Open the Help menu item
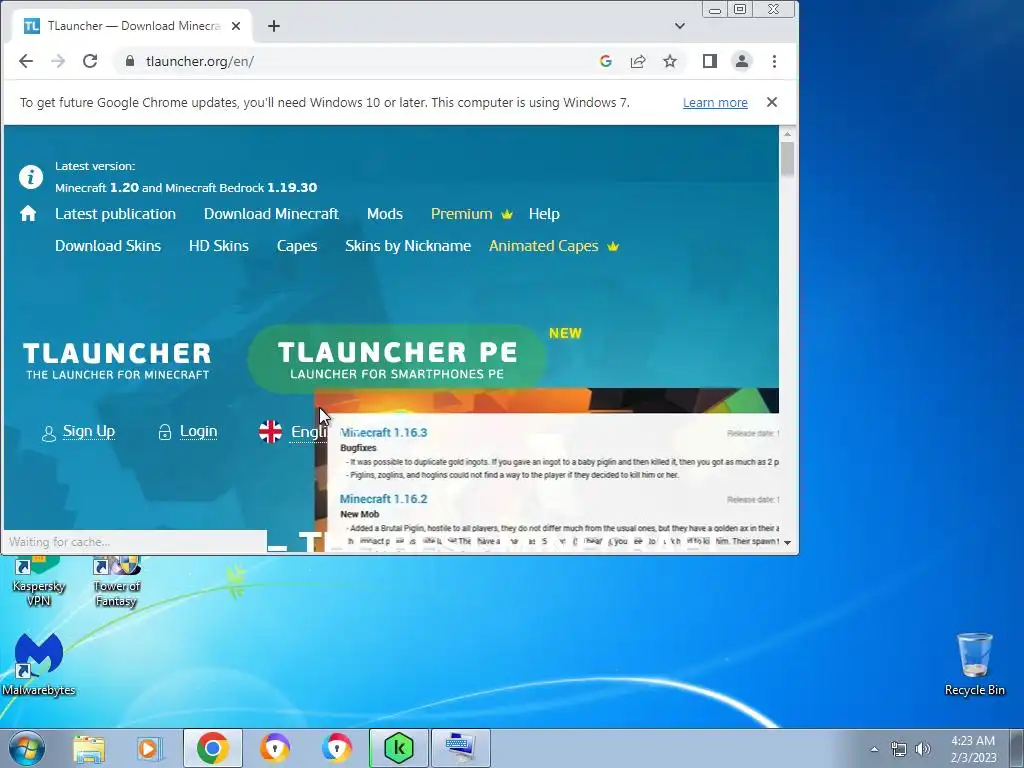 (x=544, y=214)
